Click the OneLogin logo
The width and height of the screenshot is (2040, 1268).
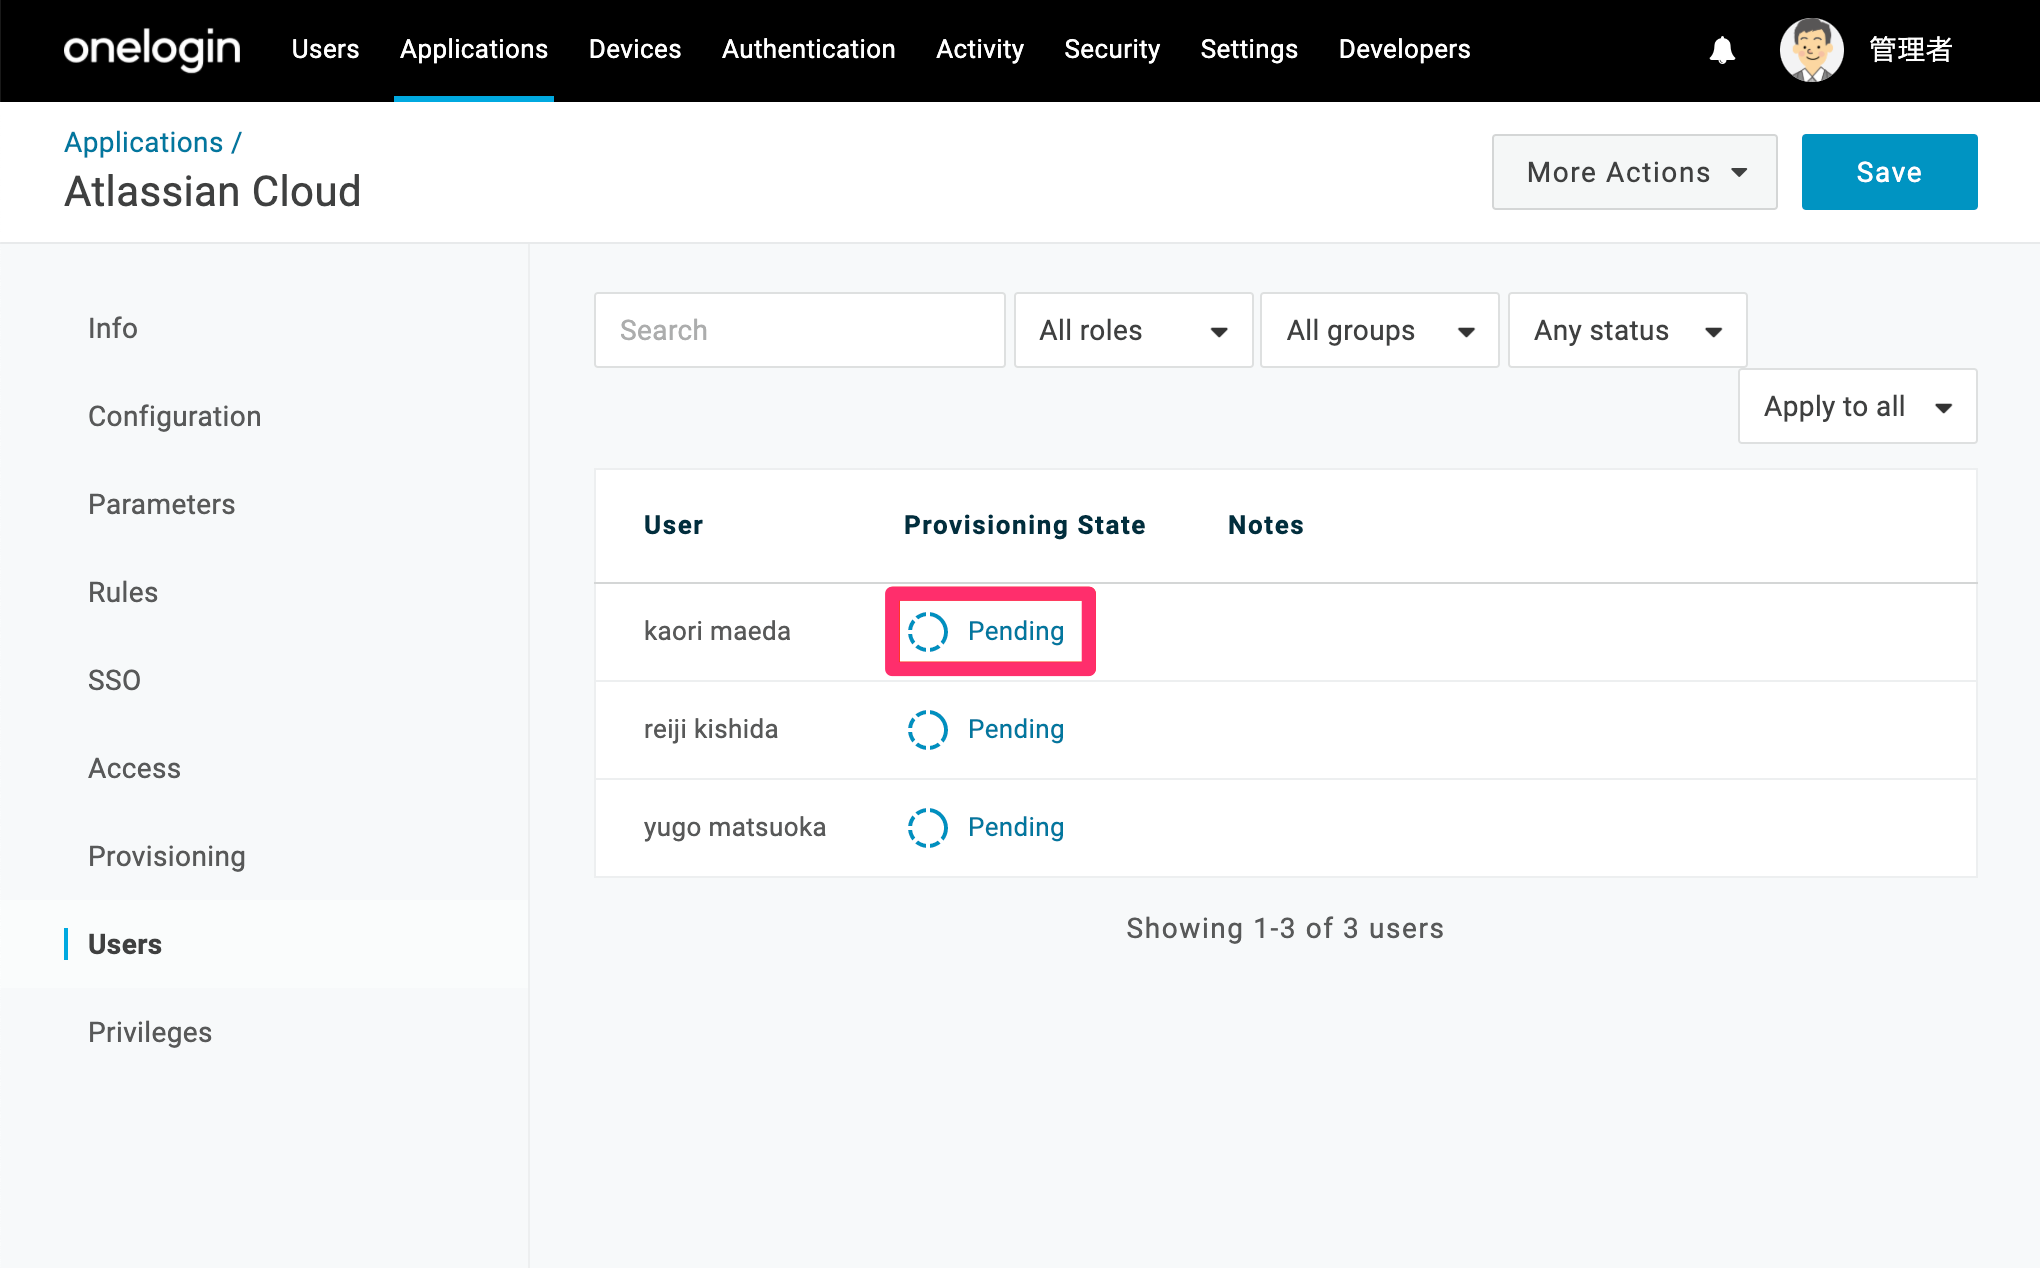[x=152, y=49]
